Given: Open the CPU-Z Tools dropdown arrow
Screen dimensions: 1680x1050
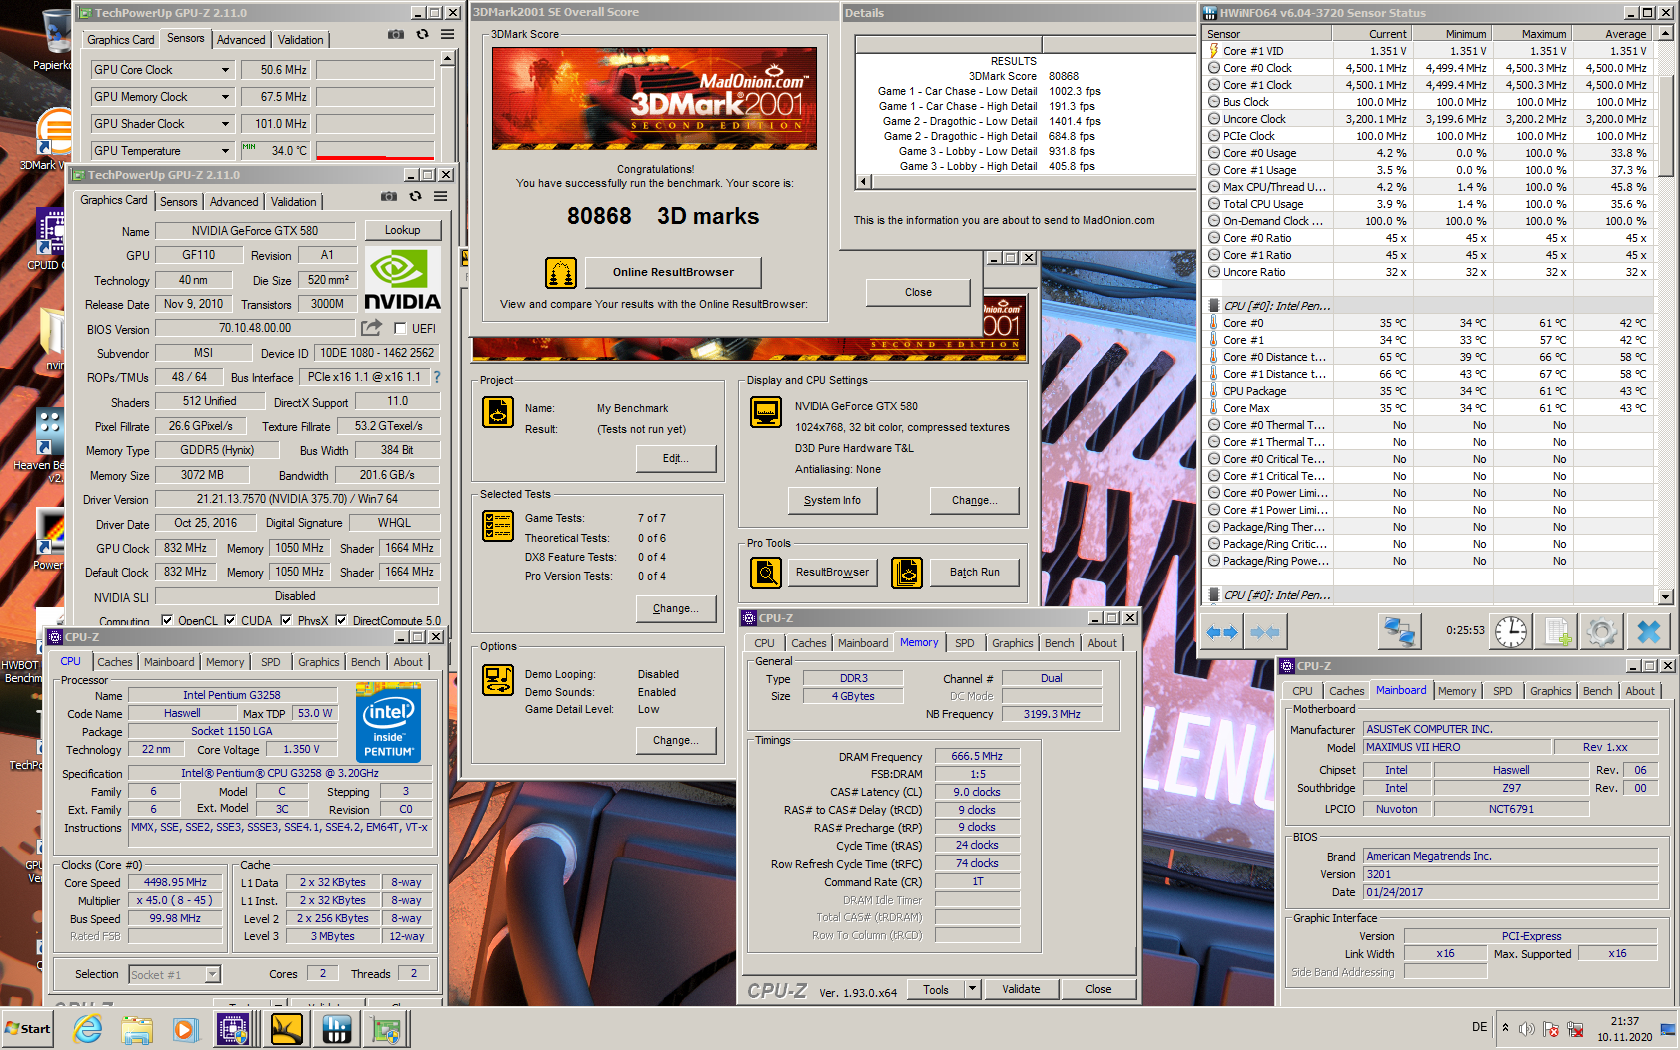Looking at the screenshot, I should 971,989.
